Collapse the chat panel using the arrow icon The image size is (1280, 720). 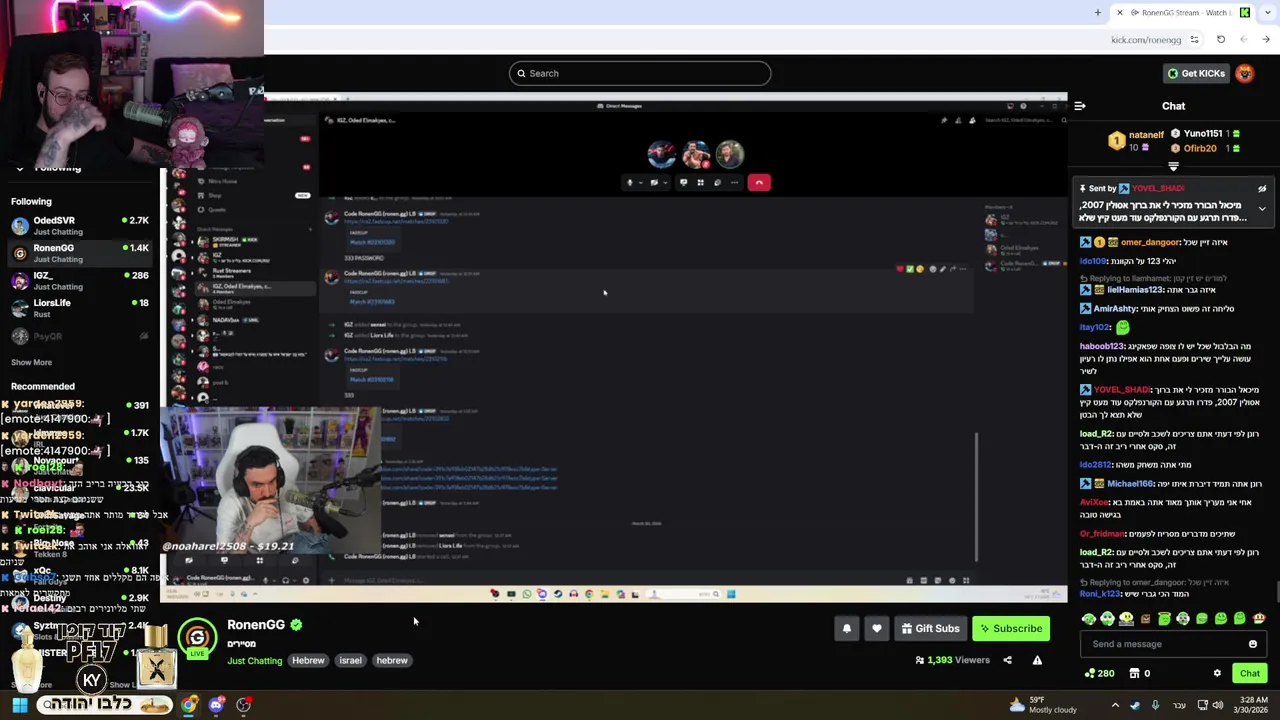[1080, 106]
